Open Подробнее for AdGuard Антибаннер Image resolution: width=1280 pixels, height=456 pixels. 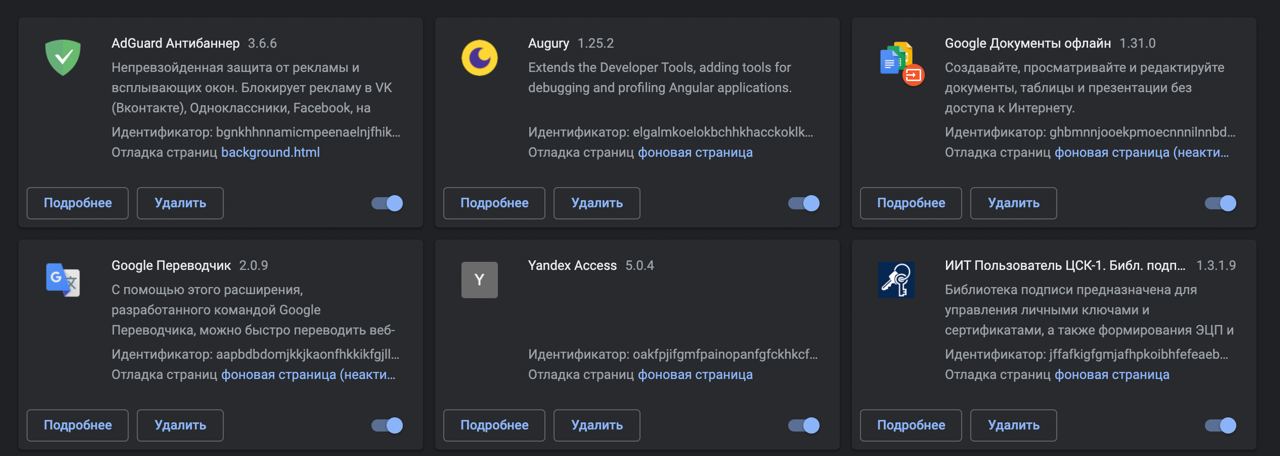(x=77, y=203)
